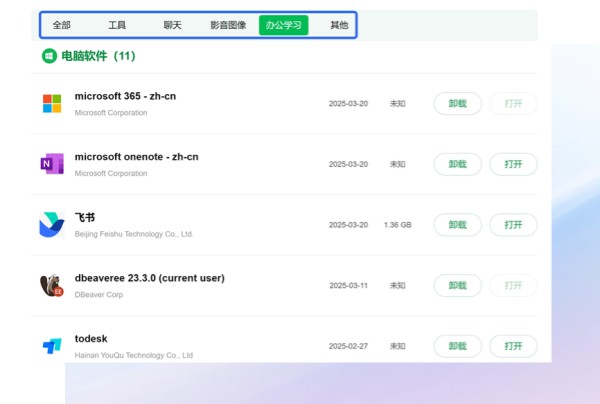Click the 电脑软件 (11) heading

pyautogui.click(x=98, y=56)
